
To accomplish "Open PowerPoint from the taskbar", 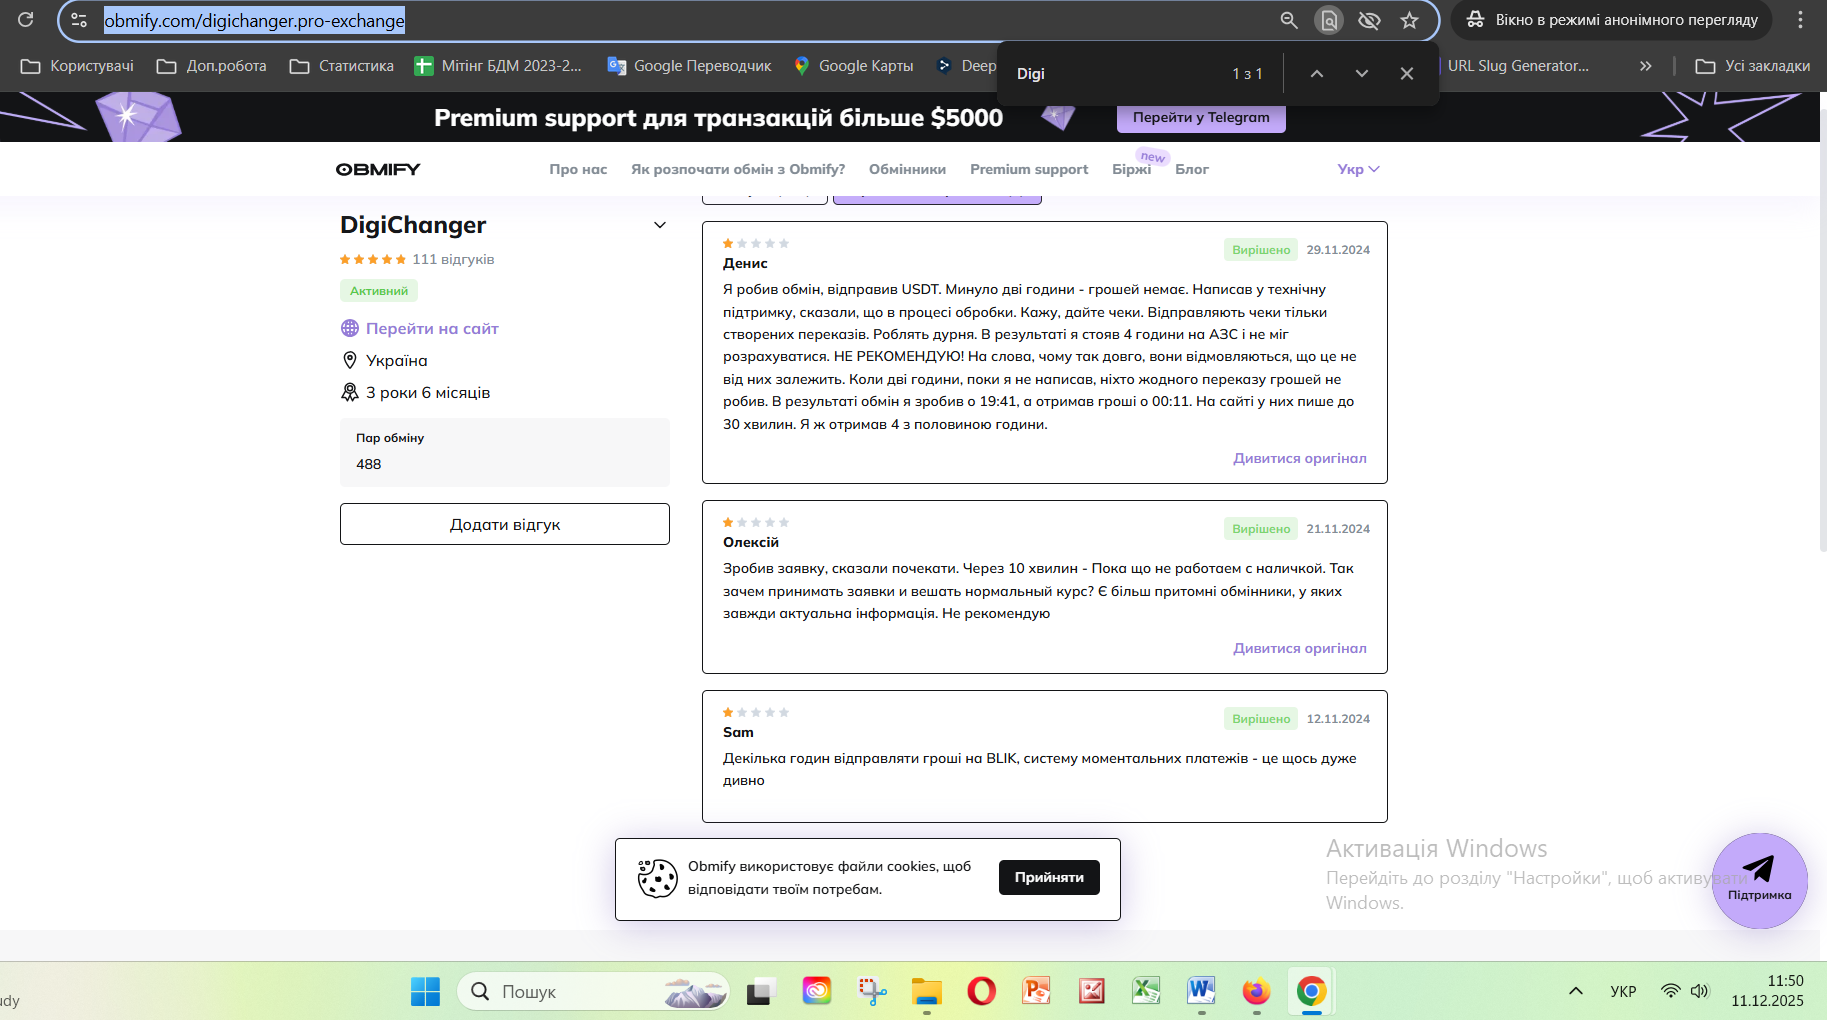I will pyautogui.click(x=1037, y=992).
